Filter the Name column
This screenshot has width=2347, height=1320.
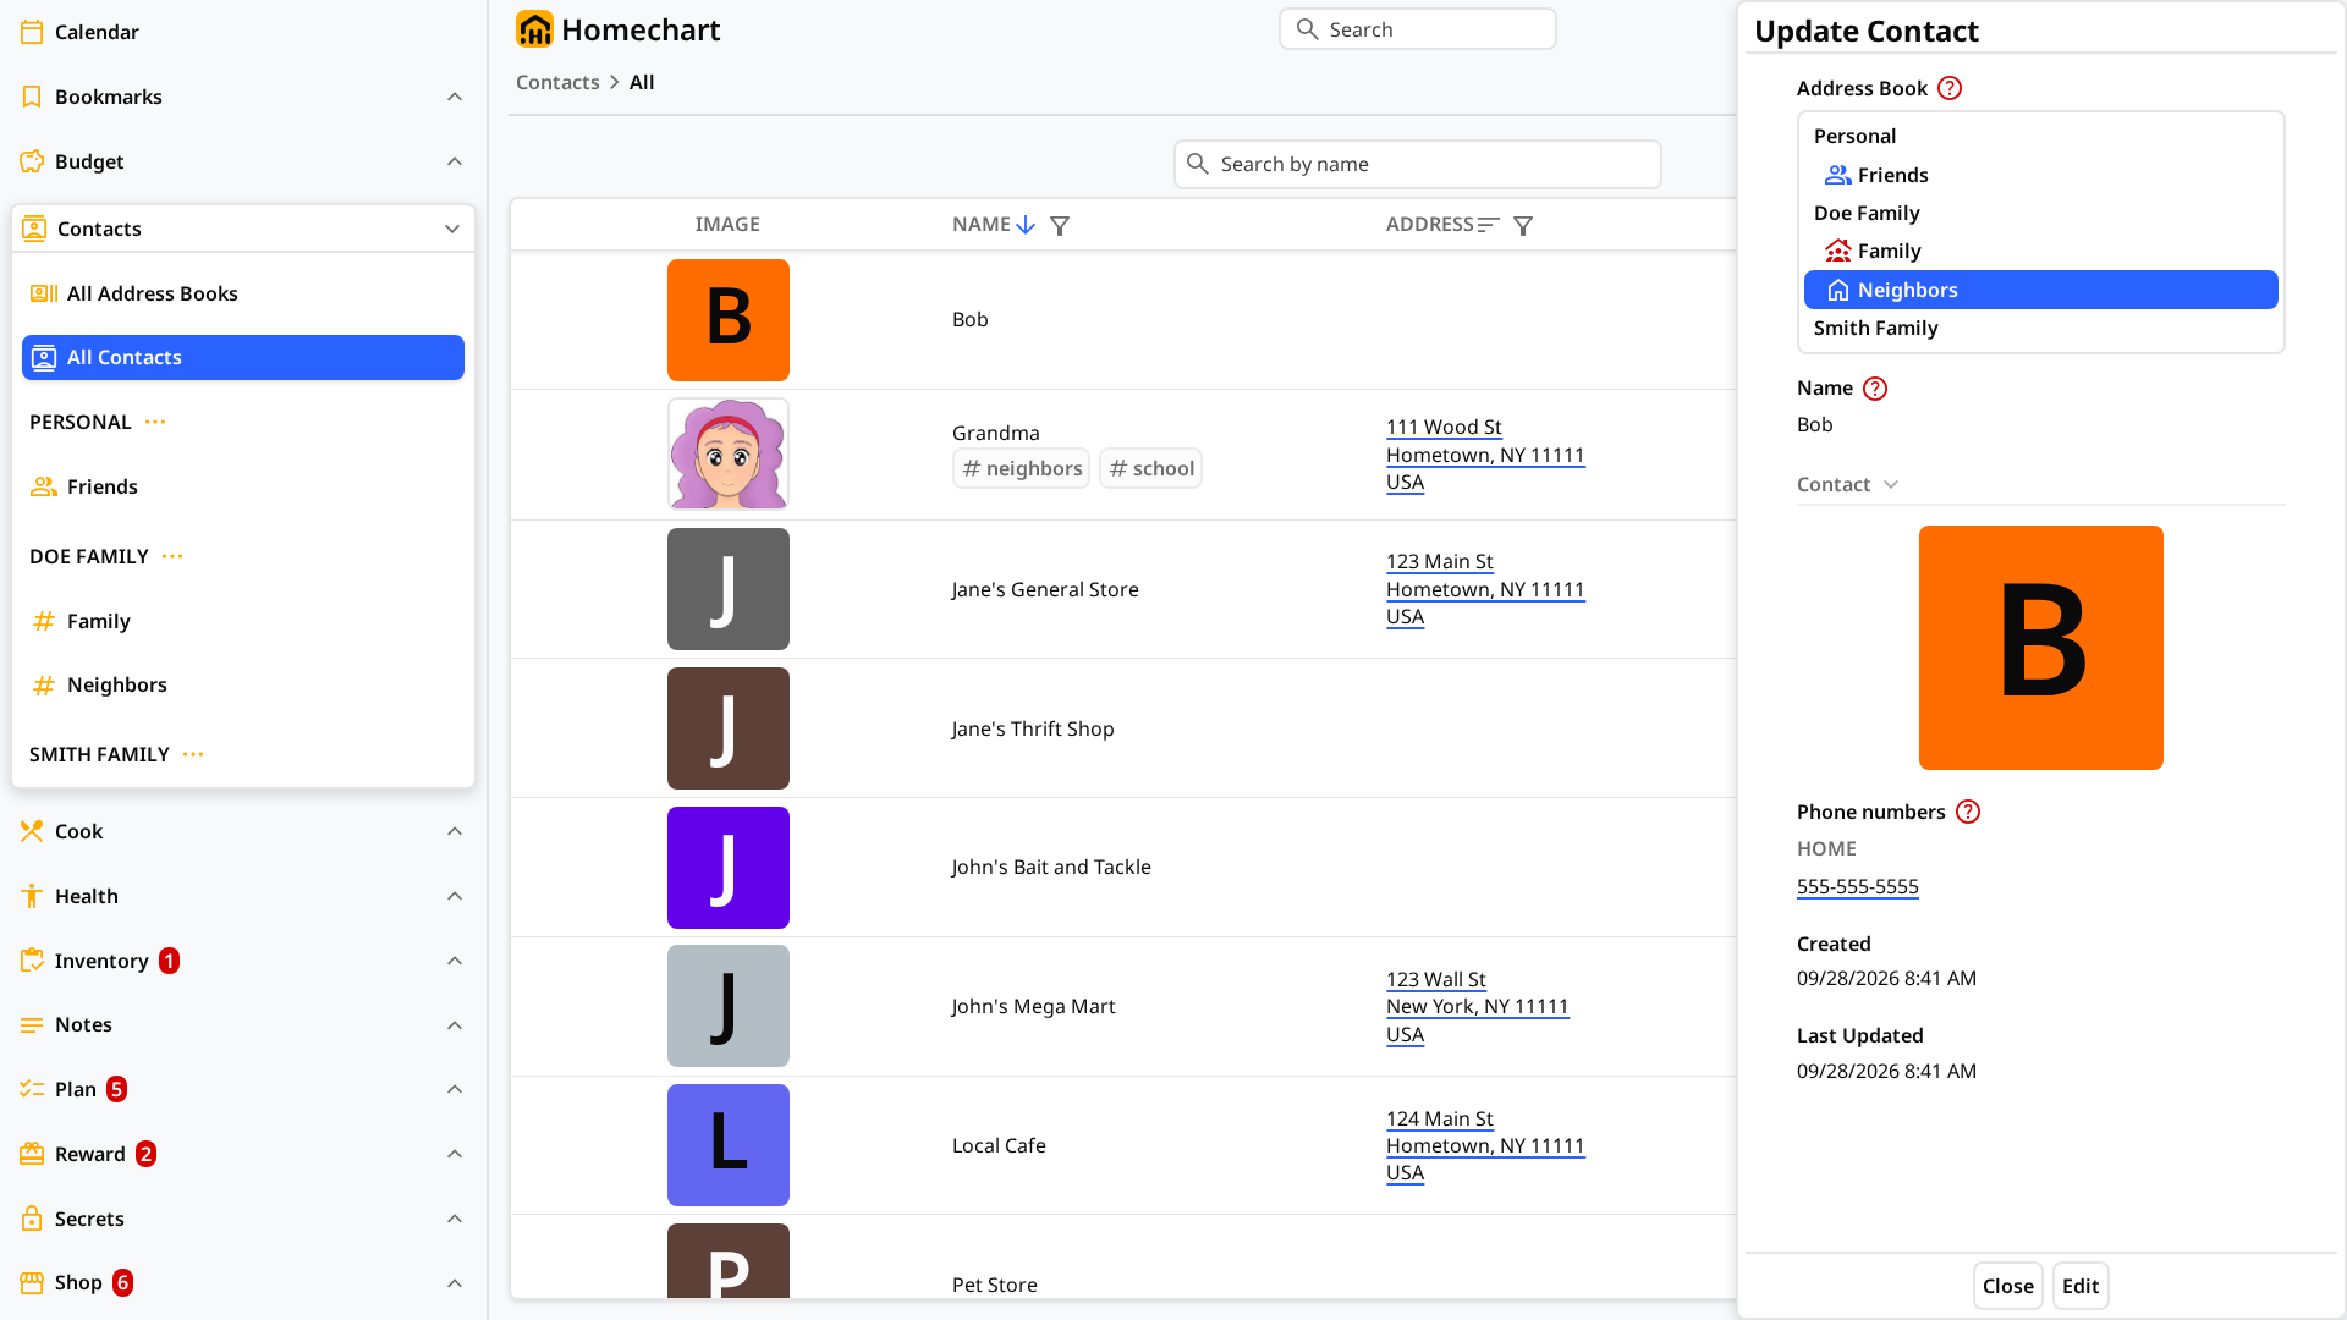1060,225
